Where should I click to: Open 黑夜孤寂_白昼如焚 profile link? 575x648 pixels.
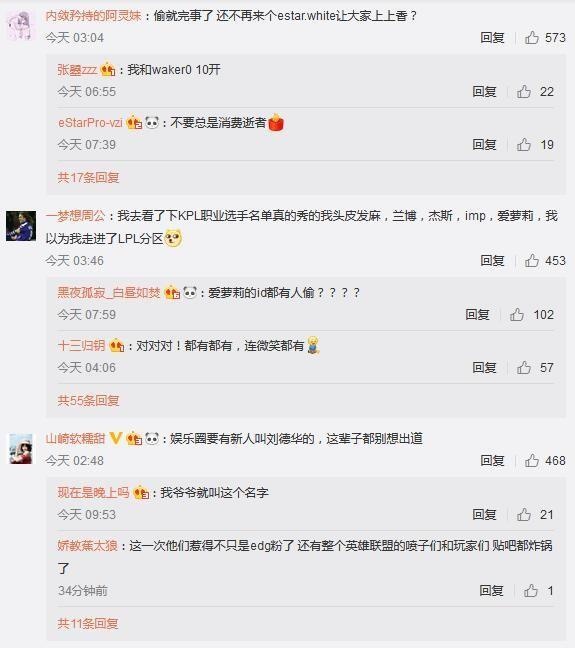pyautogui.click(x=109, y=293)
